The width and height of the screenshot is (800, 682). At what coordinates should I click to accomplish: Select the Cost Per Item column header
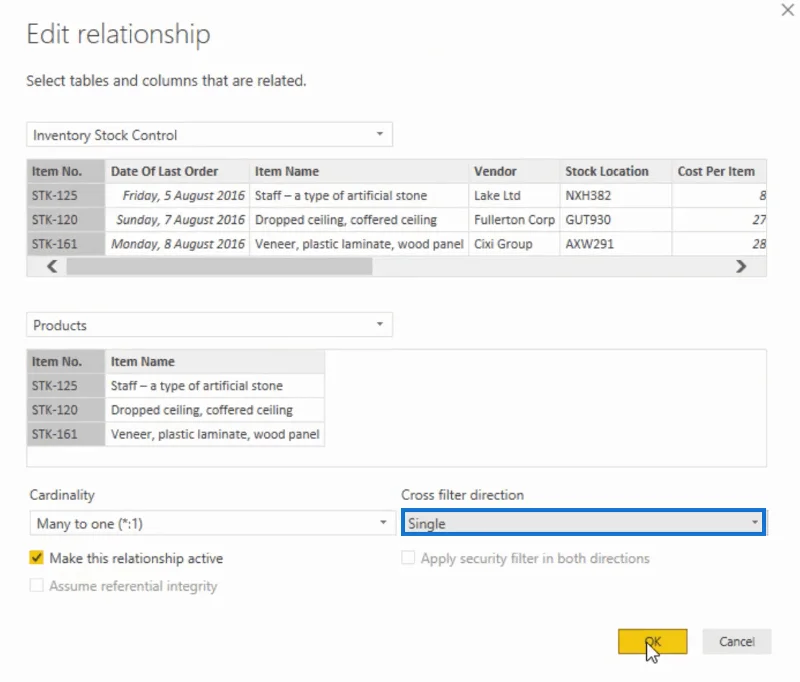point(719,171)
